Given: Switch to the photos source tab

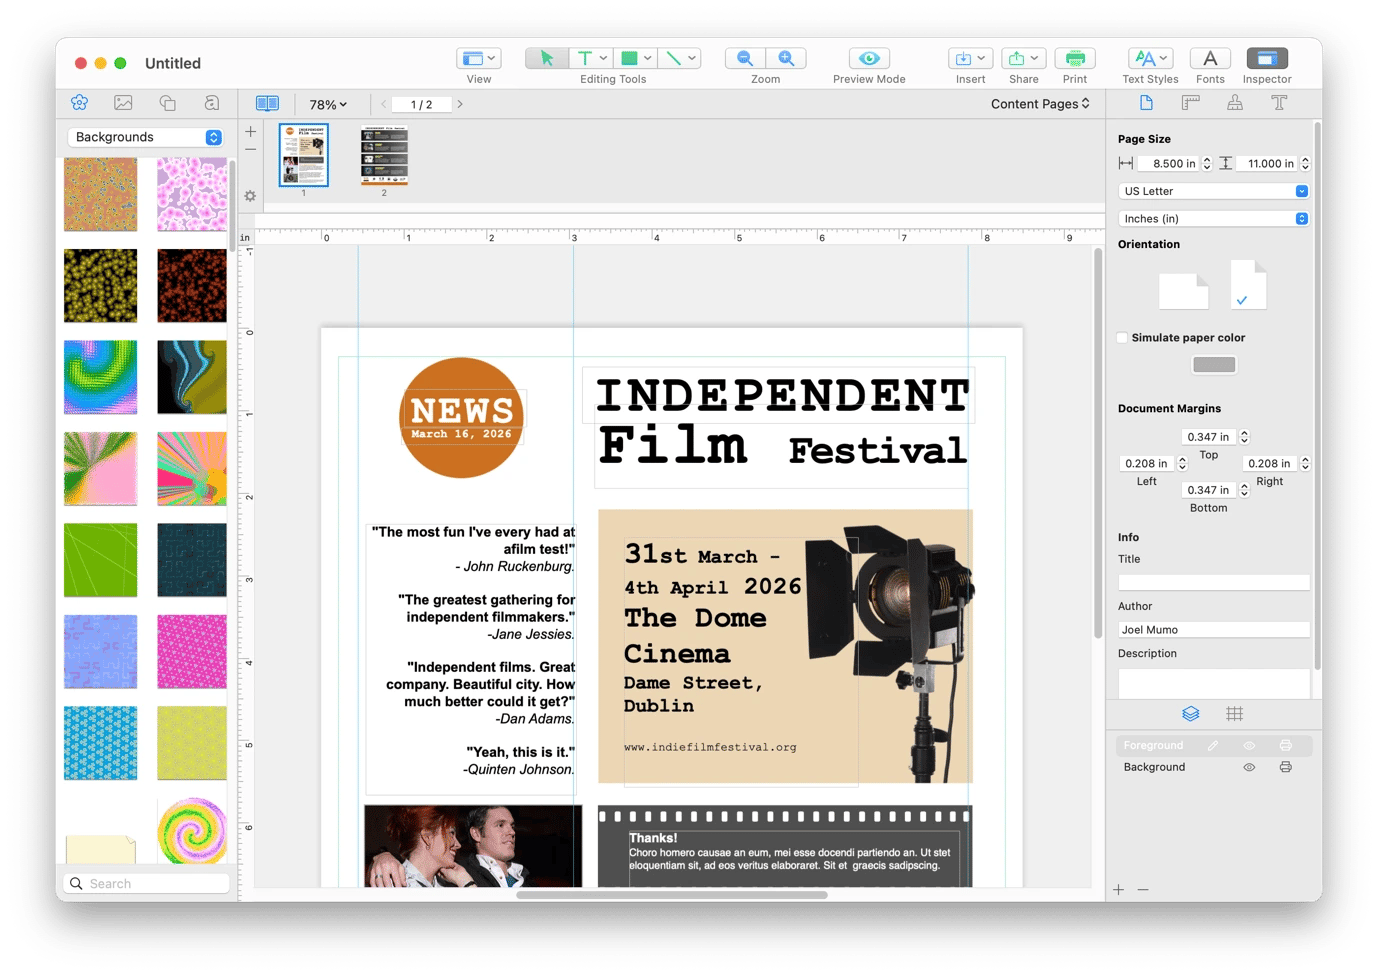Looking at the screenshot, I should point(123,102).
